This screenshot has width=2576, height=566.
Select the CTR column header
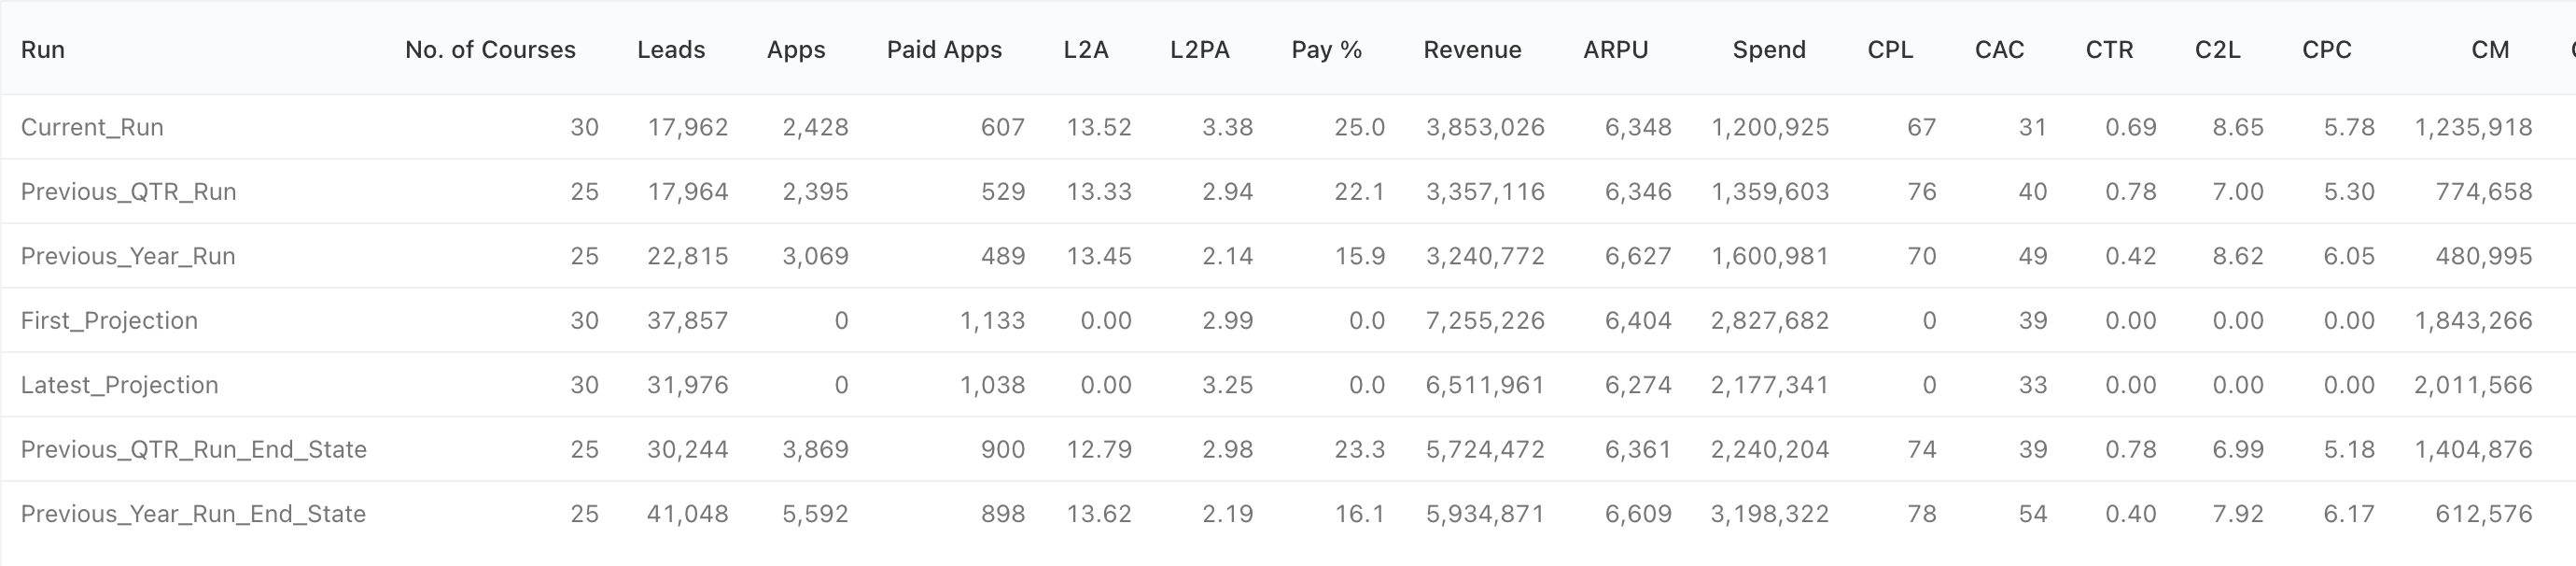[2109, 50]
